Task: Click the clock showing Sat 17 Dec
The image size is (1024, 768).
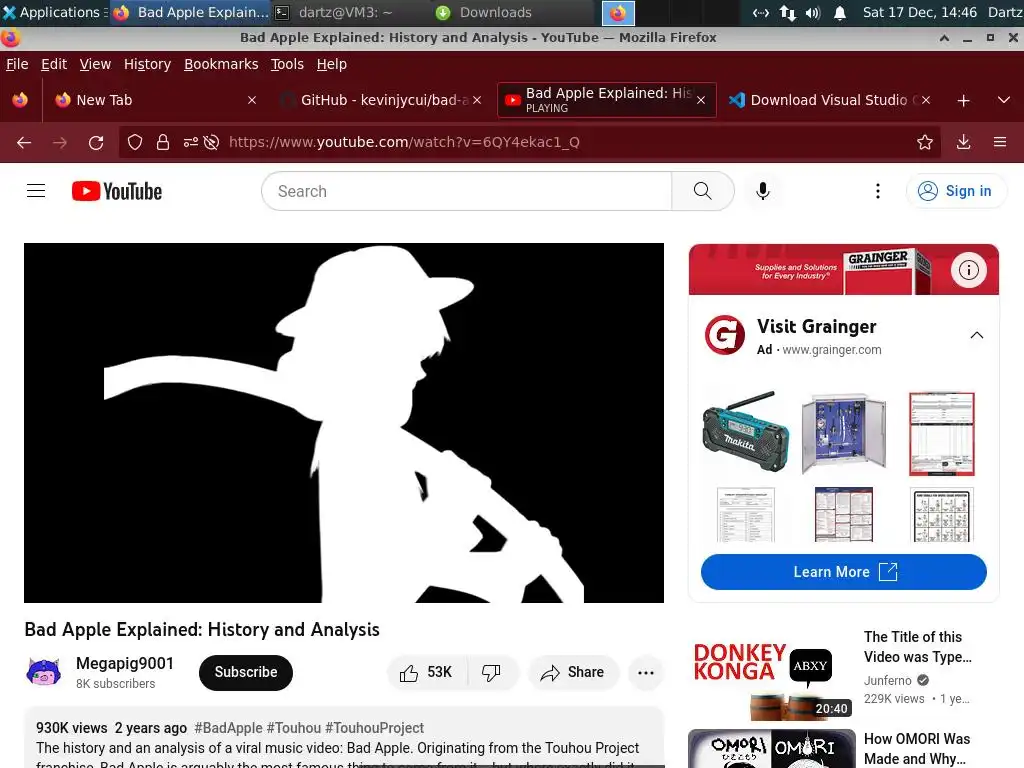Action: pyautogui.click(x=920, y=12)
